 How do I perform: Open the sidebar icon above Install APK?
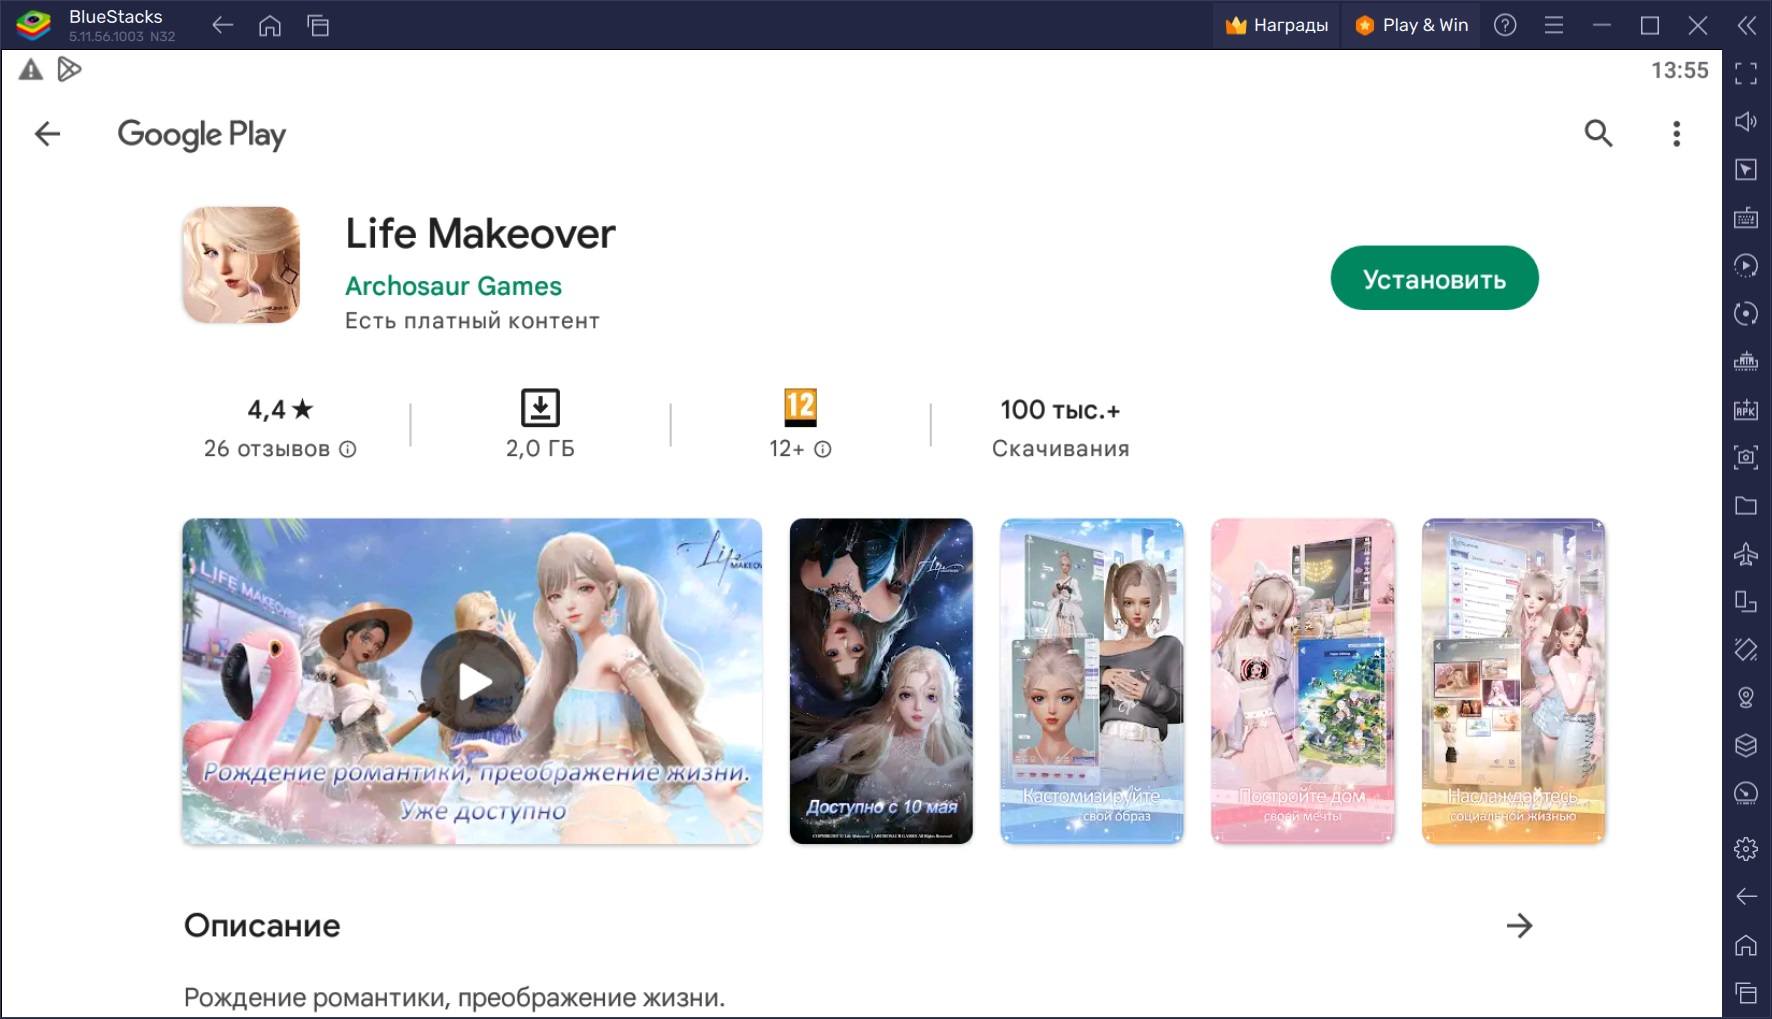1746,361
